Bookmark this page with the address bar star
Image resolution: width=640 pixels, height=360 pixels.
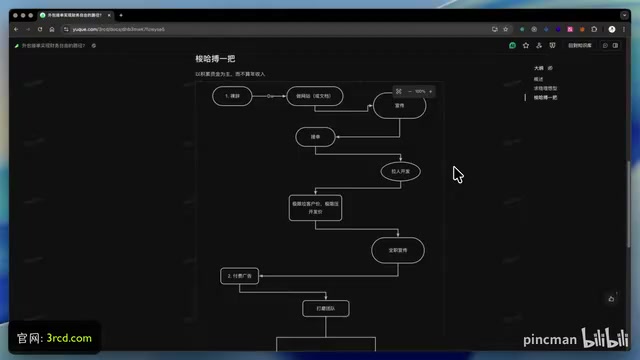point(506,29)
